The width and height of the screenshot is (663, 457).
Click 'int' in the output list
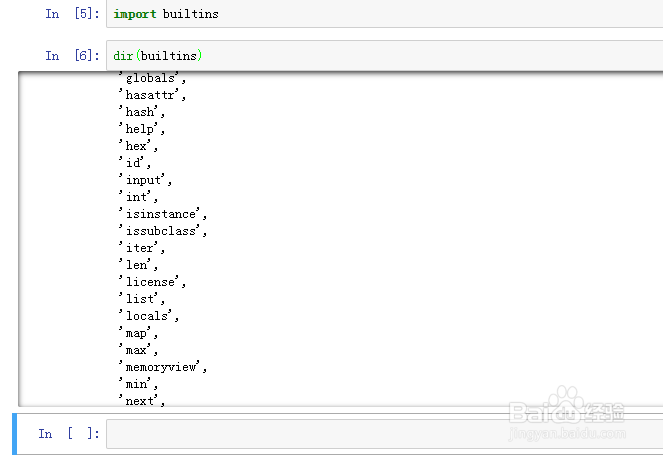click(x=138, y=197)
